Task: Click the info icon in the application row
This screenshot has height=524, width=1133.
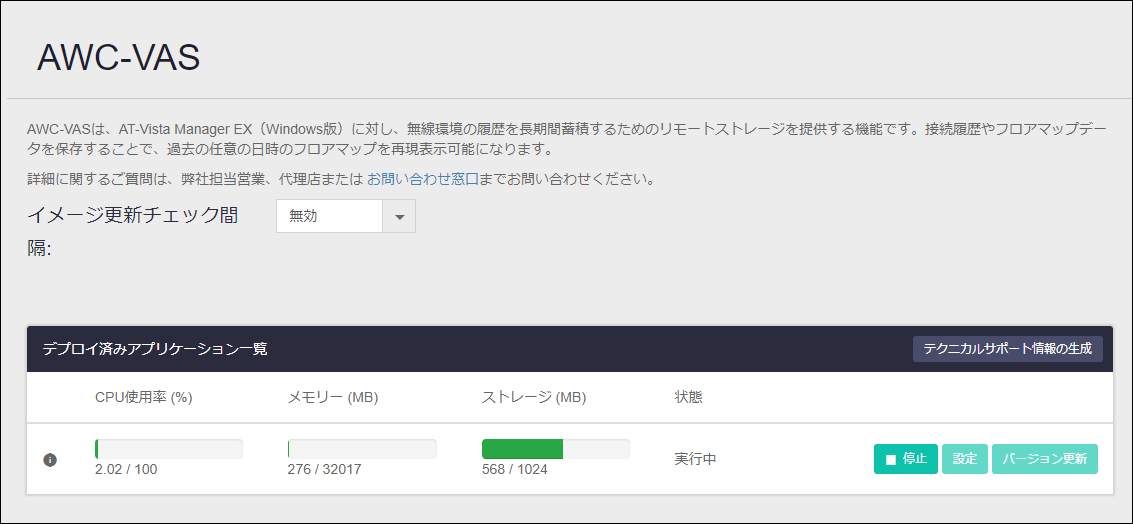Action: pos(50,459)
